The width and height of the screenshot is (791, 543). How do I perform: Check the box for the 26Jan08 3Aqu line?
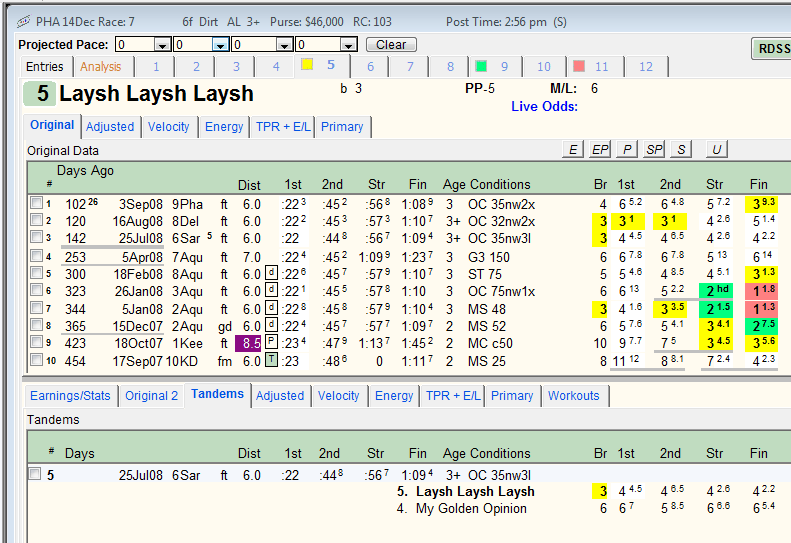tap(36, 290)
